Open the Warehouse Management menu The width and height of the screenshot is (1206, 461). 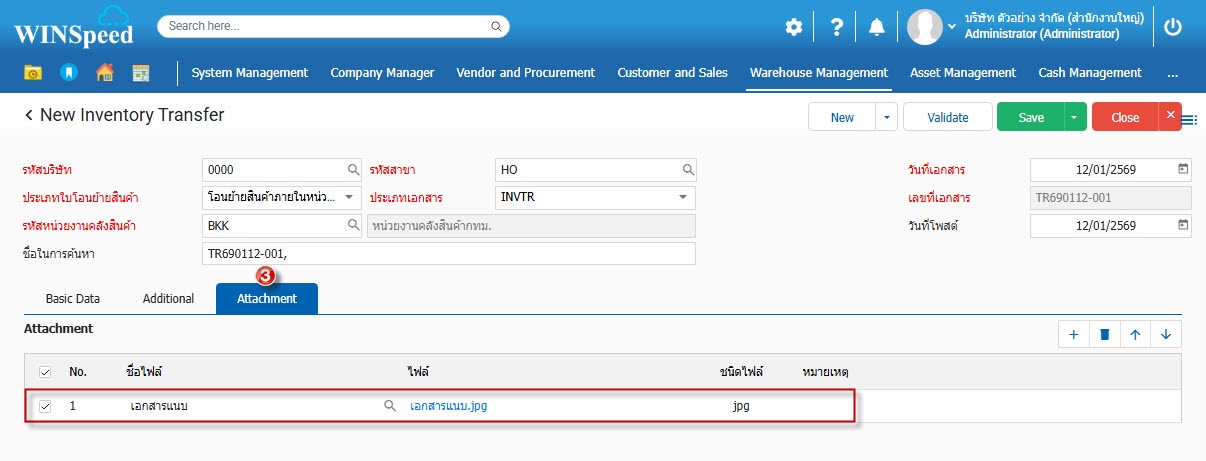pos(818,72)
